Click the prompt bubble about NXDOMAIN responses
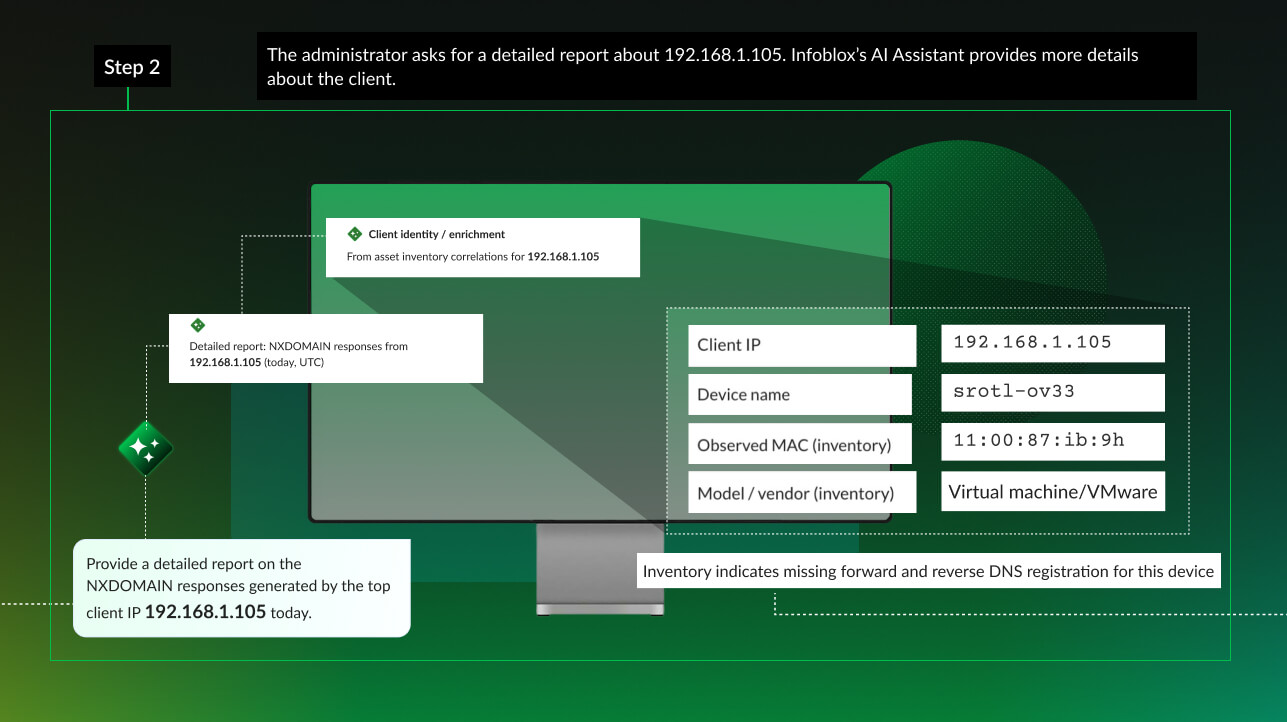 point(242,588)
